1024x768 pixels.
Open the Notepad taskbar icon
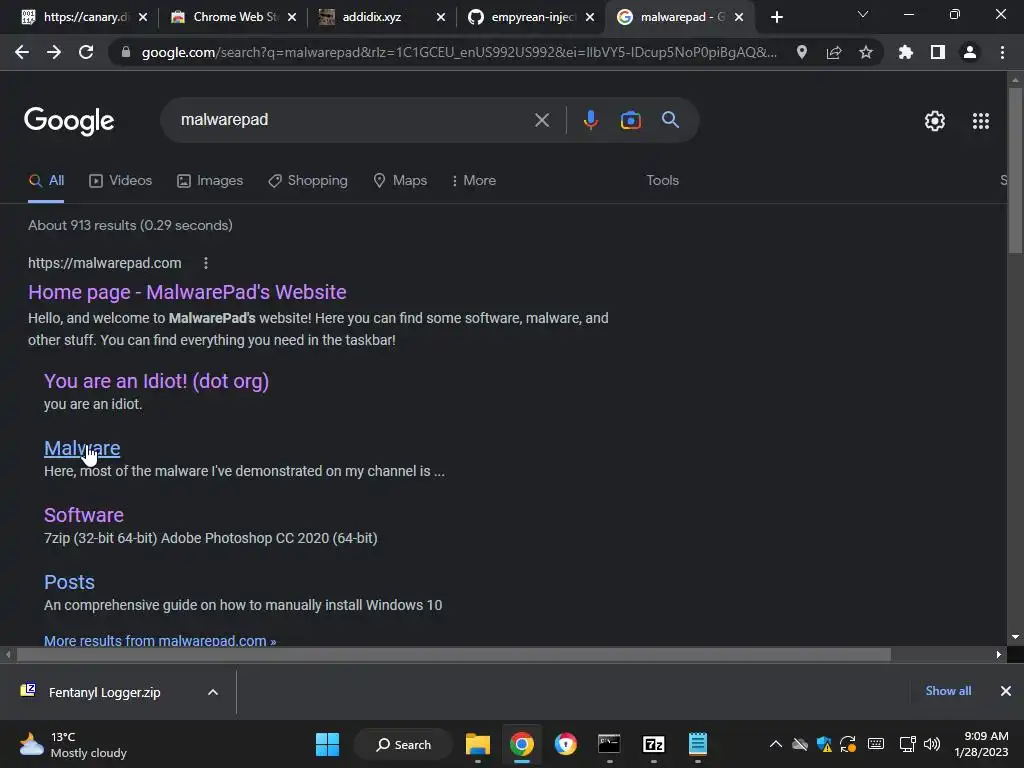click(697, 744)
